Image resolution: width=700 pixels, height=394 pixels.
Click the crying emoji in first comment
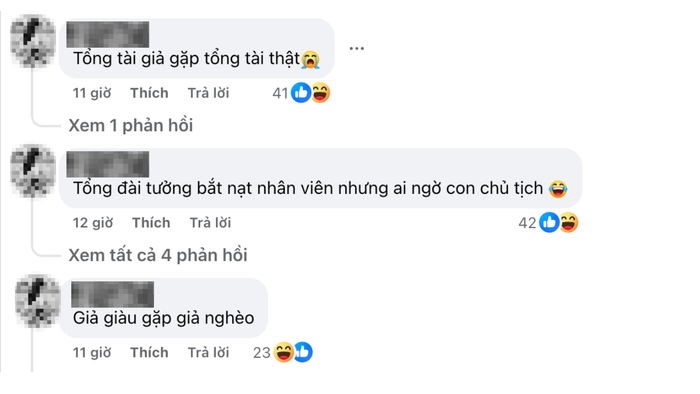click(310, 59)
